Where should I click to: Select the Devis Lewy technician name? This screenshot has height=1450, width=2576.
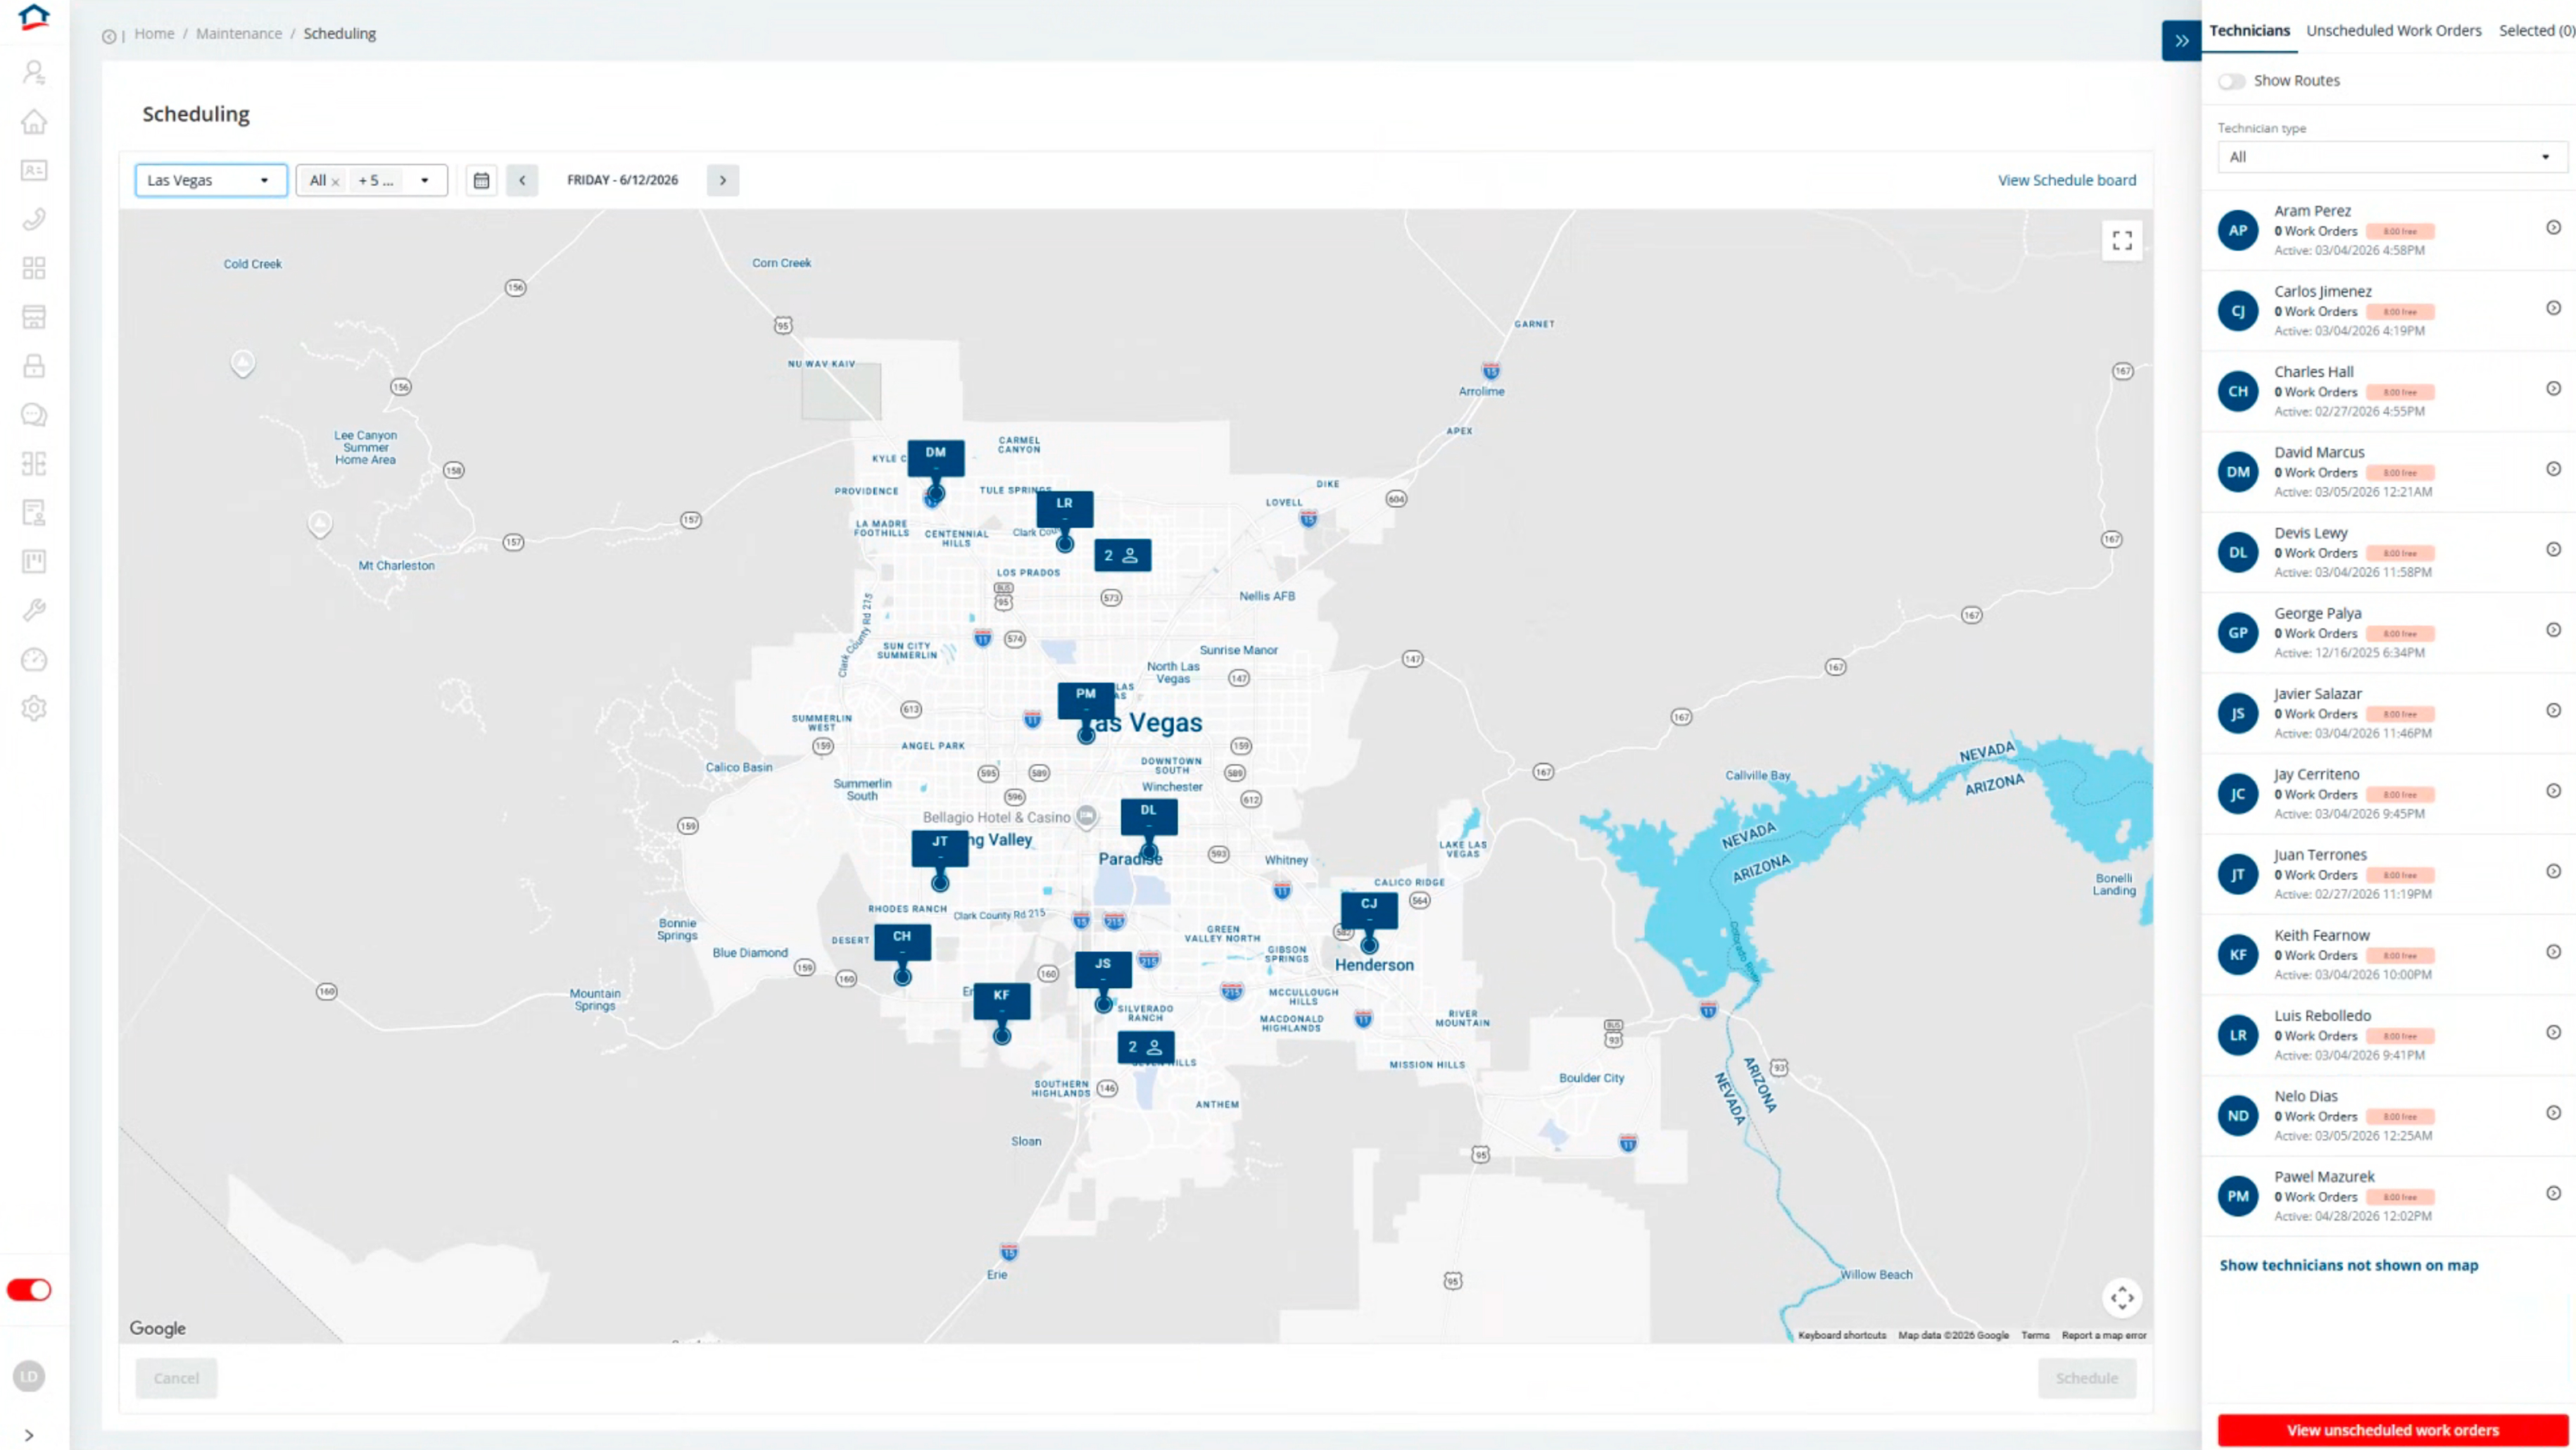[2311, 534]
